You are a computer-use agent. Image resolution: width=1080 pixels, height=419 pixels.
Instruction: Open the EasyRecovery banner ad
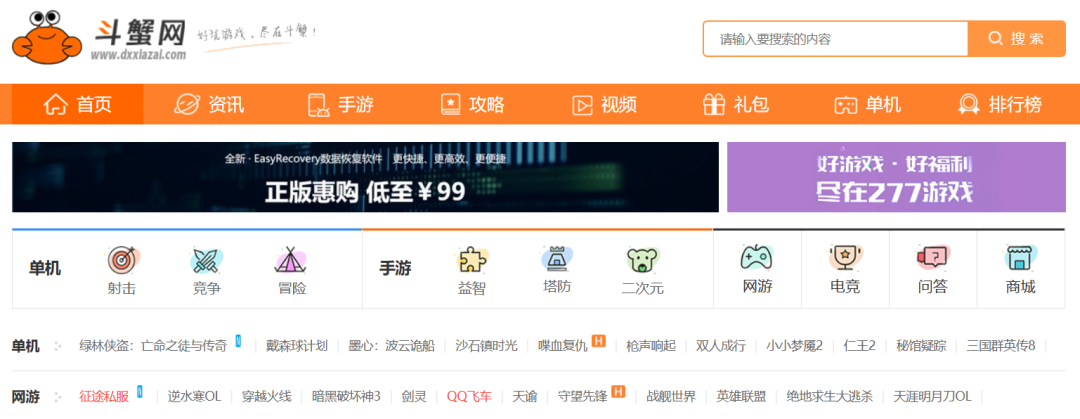point(365,177)
